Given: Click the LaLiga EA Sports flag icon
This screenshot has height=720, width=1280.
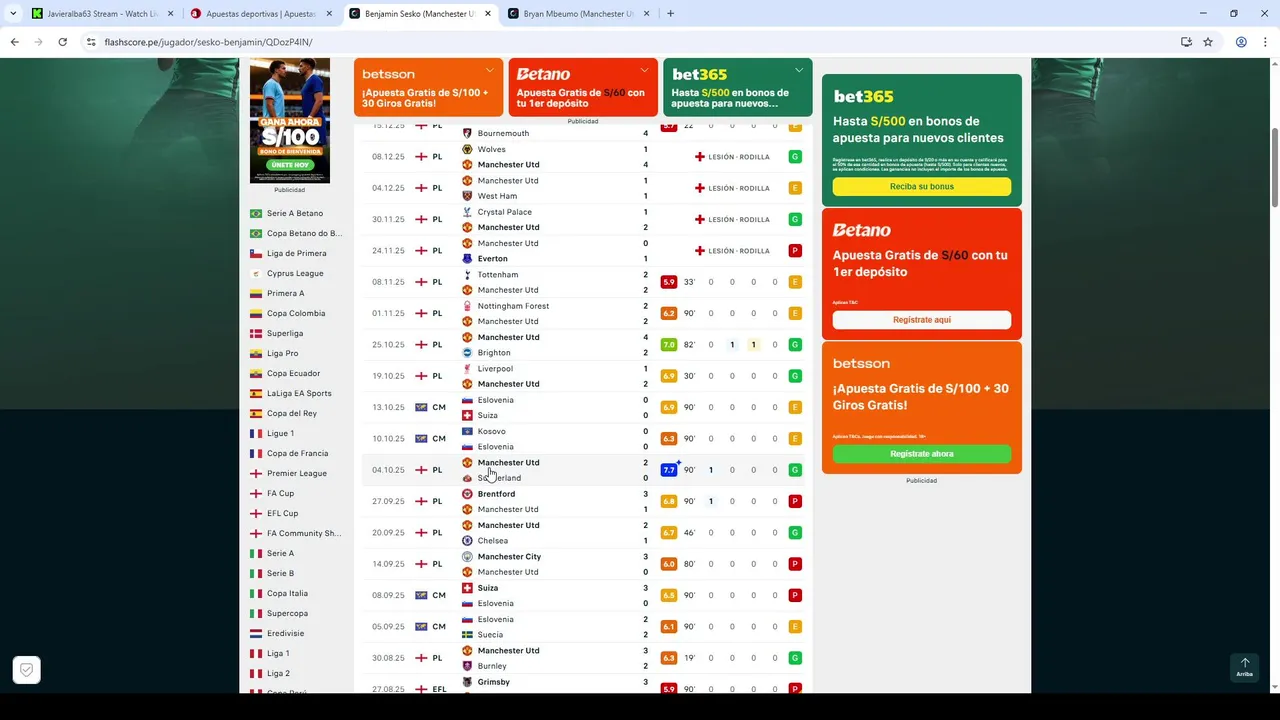Looking at the screenshot, I should point(256,393).
